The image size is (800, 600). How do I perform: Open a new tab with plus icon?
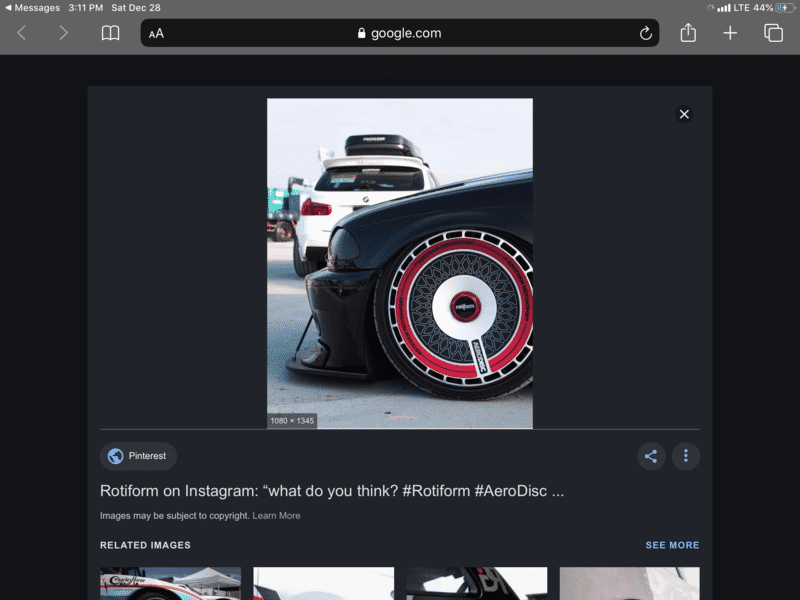pyautogui.click(x=730, y=33)
